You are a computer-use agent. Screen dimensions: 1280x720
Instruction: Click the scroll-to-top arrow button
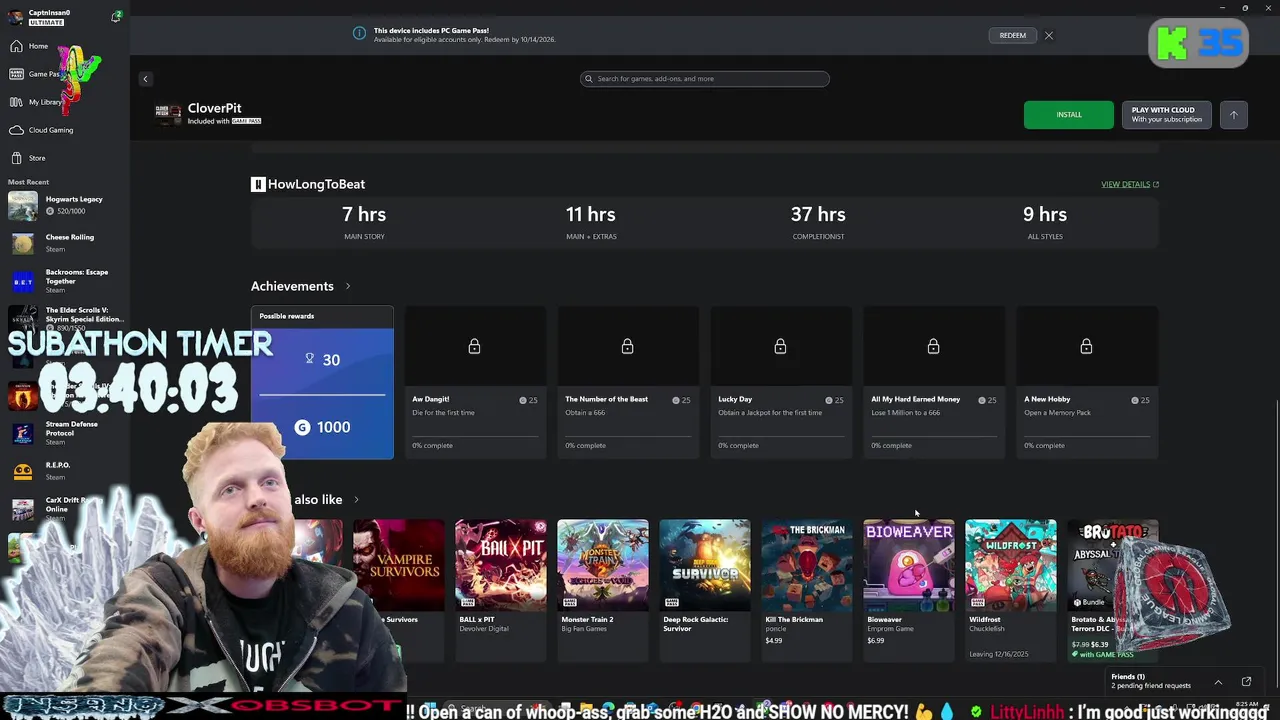(x=1233, y=115)
